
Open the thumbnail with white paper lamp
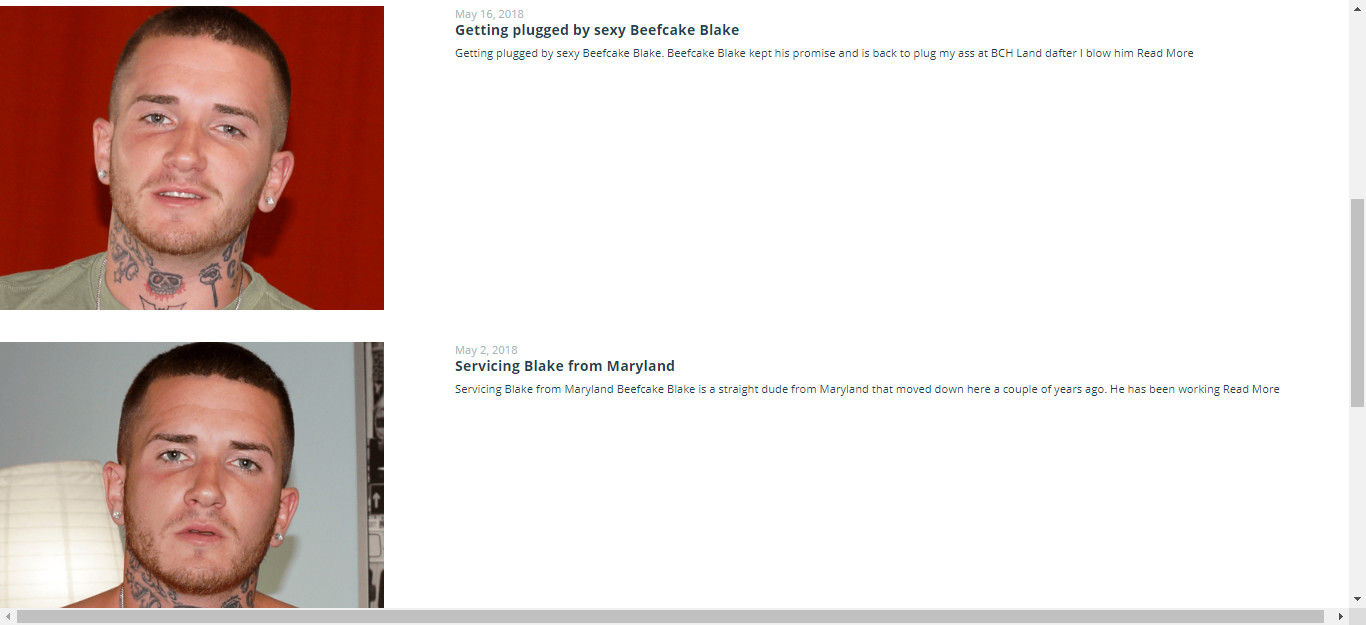192,475
